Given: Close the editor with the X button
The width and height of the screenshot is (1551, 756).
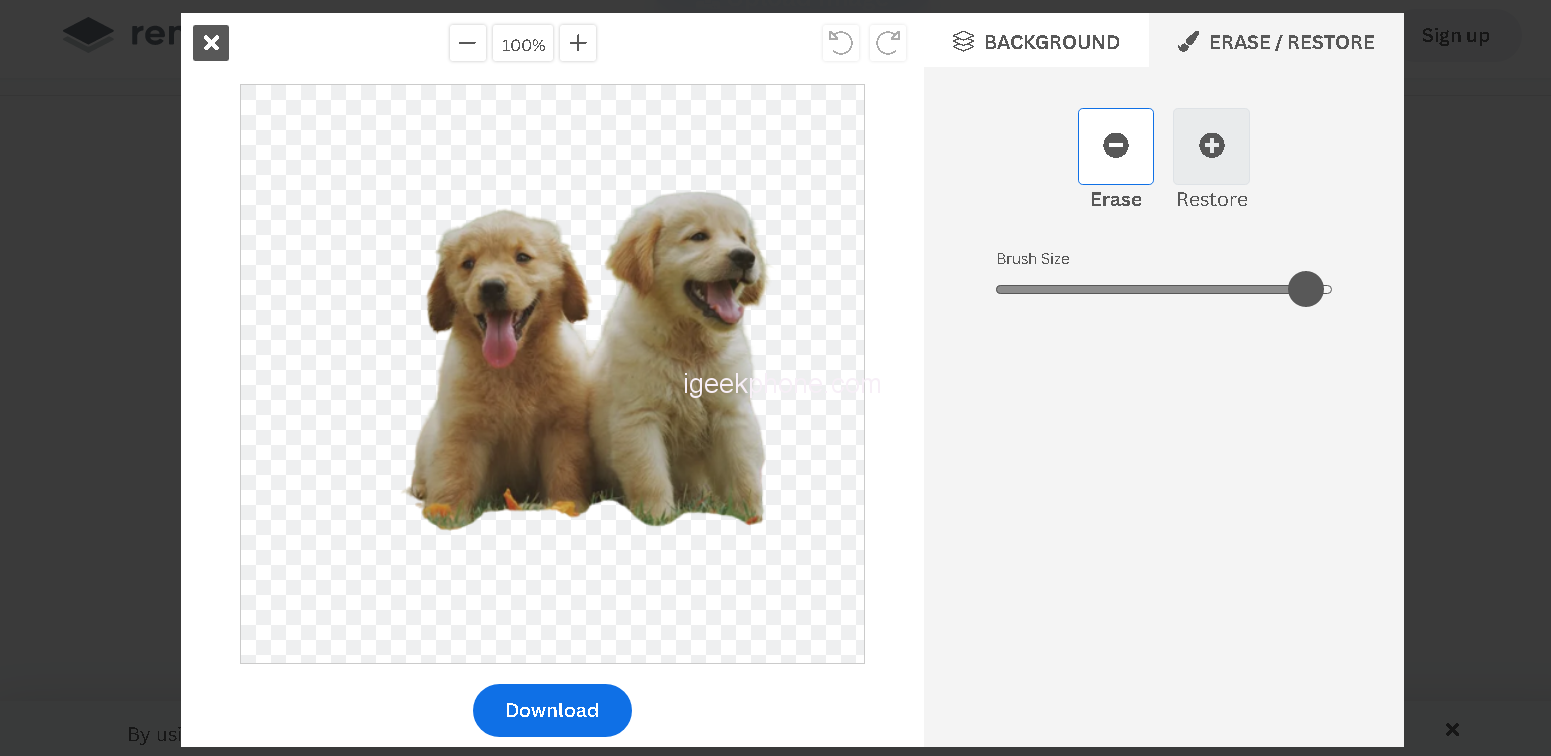Looking at the screenshot, I should pos(211,43).
